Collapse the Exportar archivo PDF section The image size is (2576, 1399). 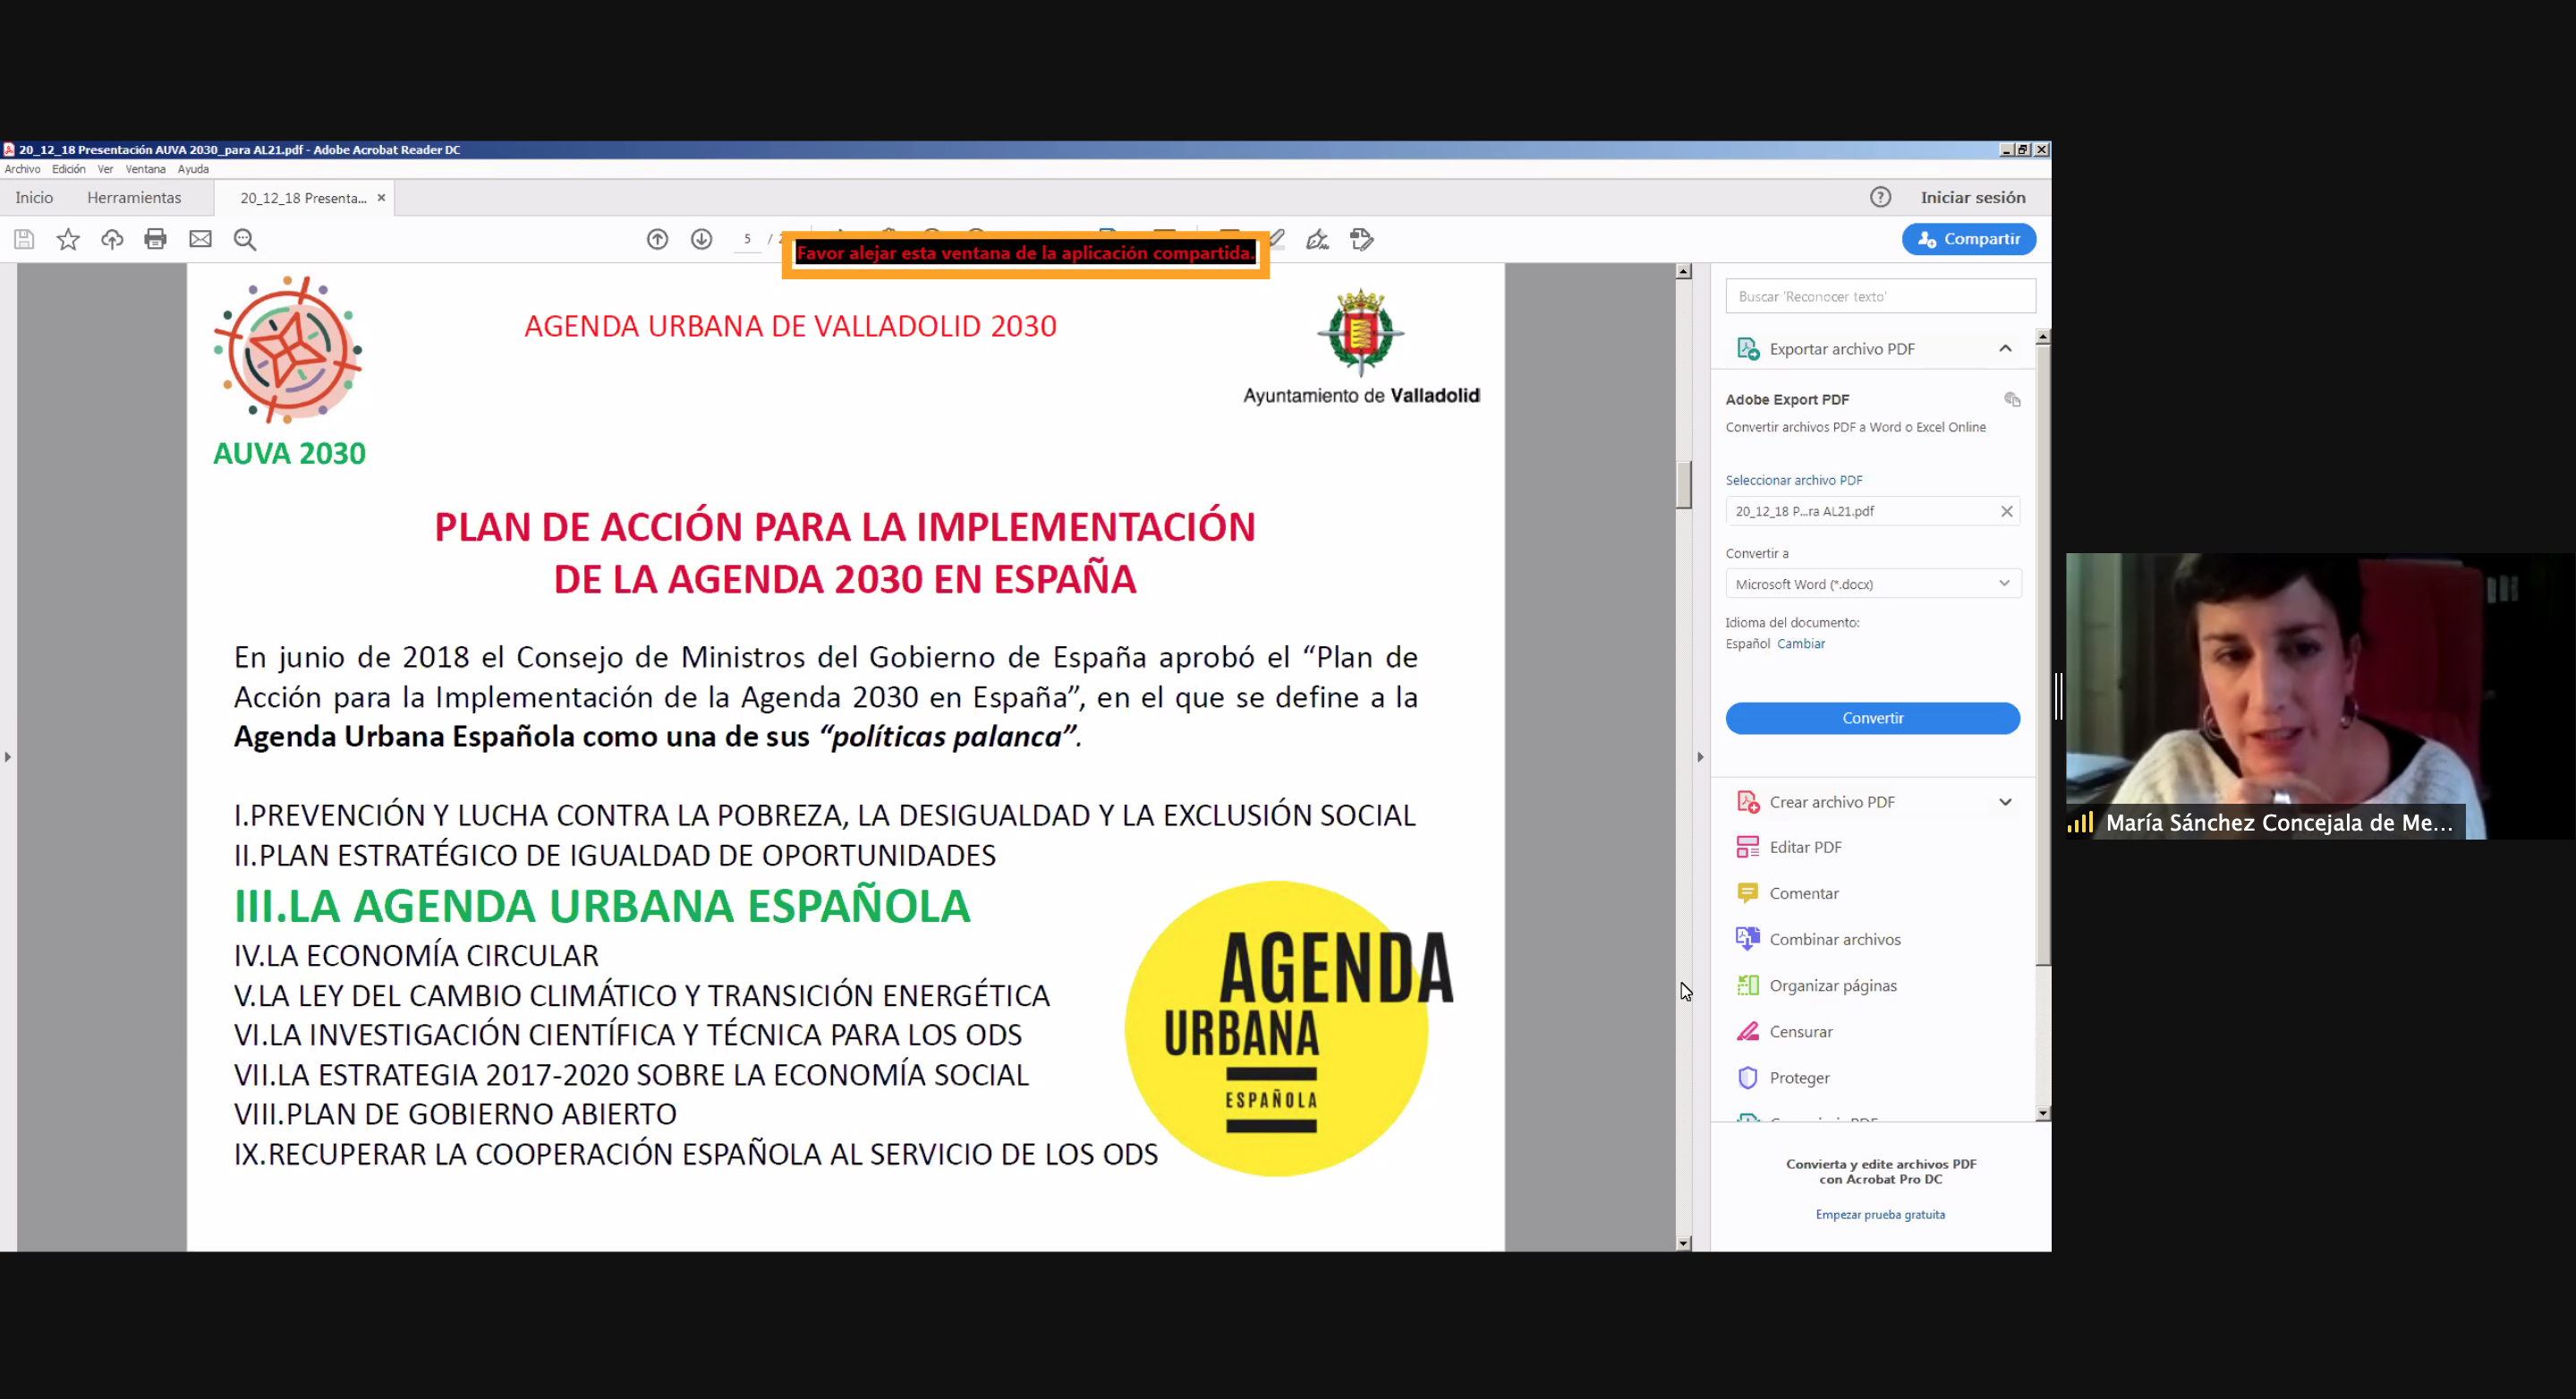click(2005, 349)
